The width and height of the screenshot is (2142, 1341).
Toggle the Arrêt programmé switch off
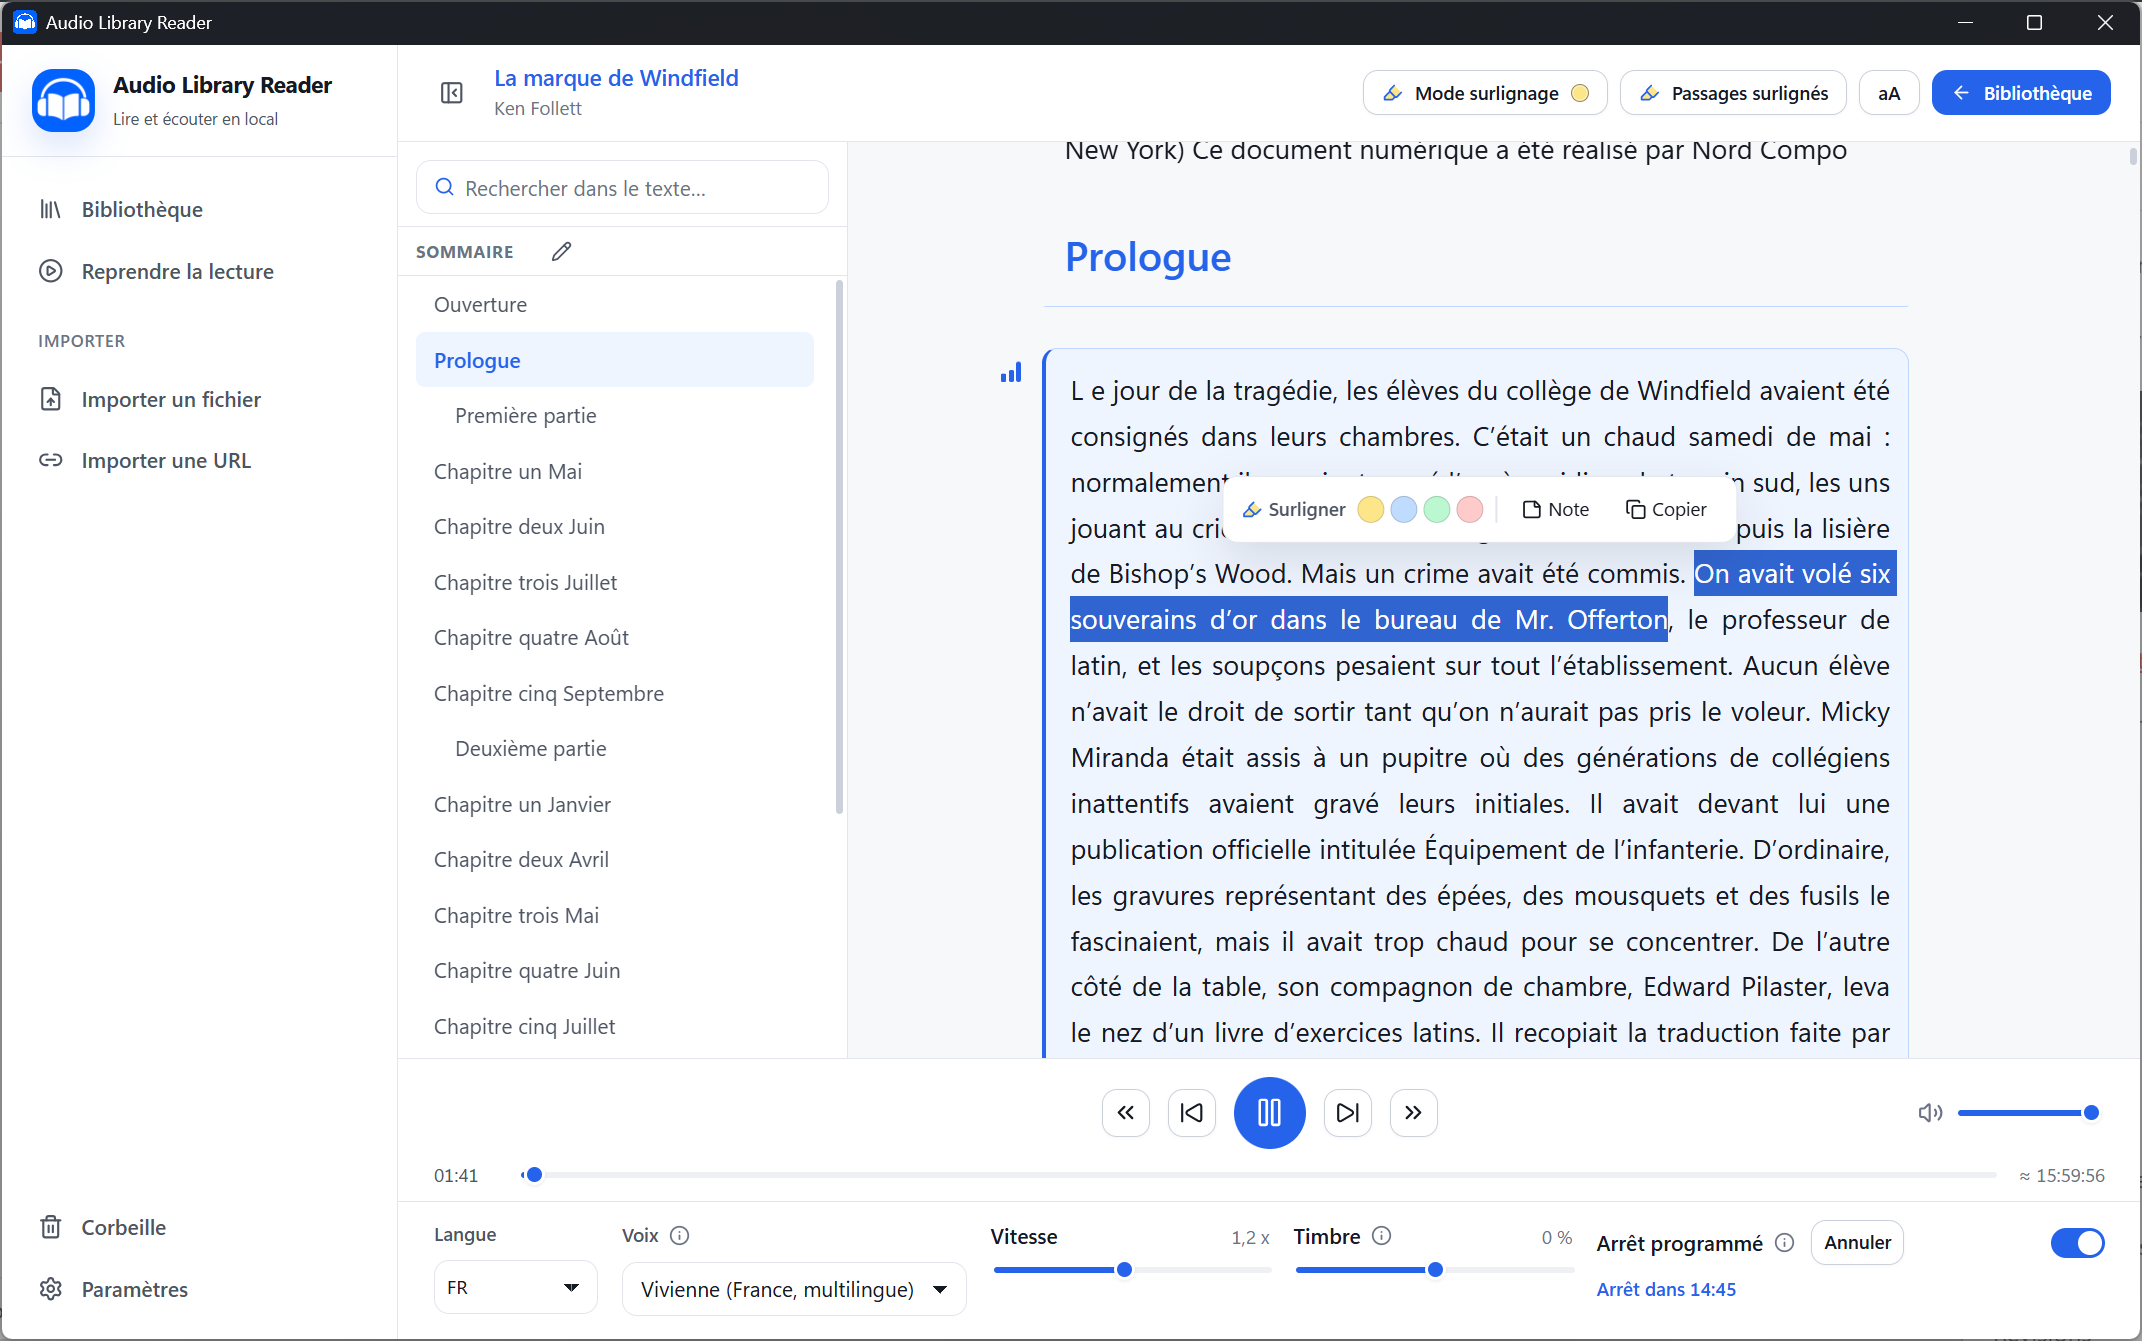2078,1243
